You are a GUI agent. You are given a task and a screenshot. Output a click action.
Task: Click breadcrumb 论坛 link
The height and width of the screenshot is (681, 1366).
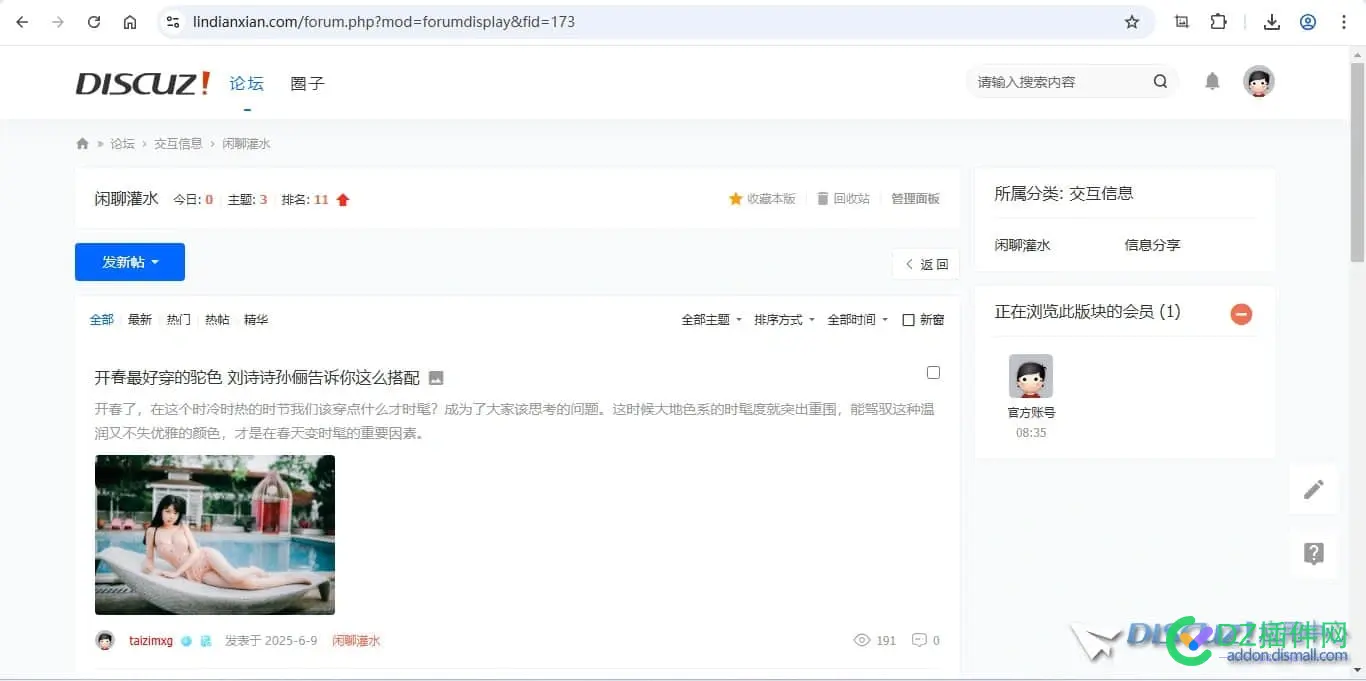click(x=122, y=144)
